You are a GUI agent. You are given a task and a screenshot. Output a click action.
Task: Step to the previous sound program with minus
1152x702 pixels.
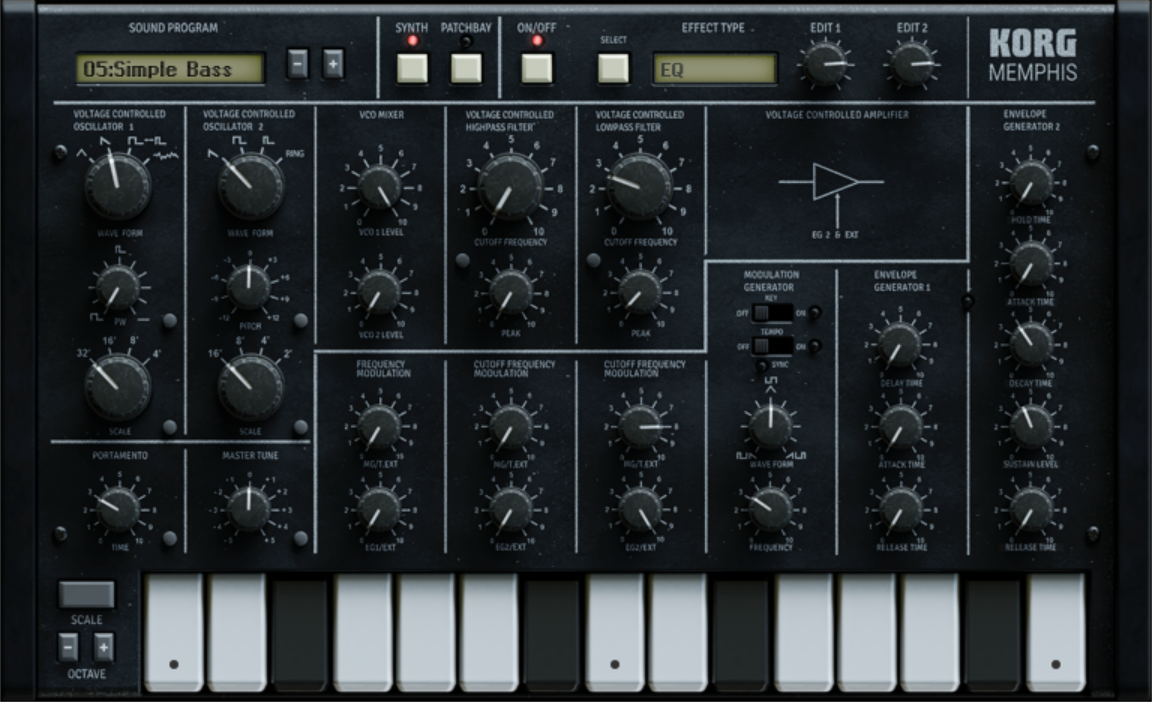tap(298, 65)
